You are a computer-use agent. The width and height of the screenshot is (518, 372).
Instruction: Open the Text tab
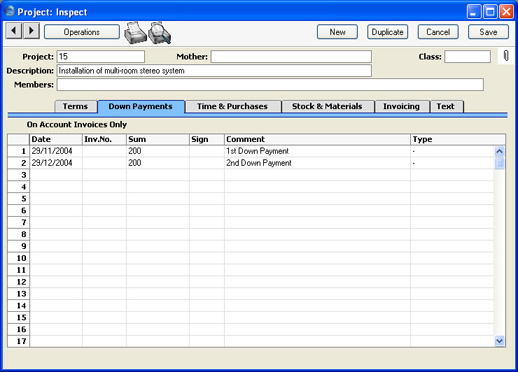coord(446,106)
